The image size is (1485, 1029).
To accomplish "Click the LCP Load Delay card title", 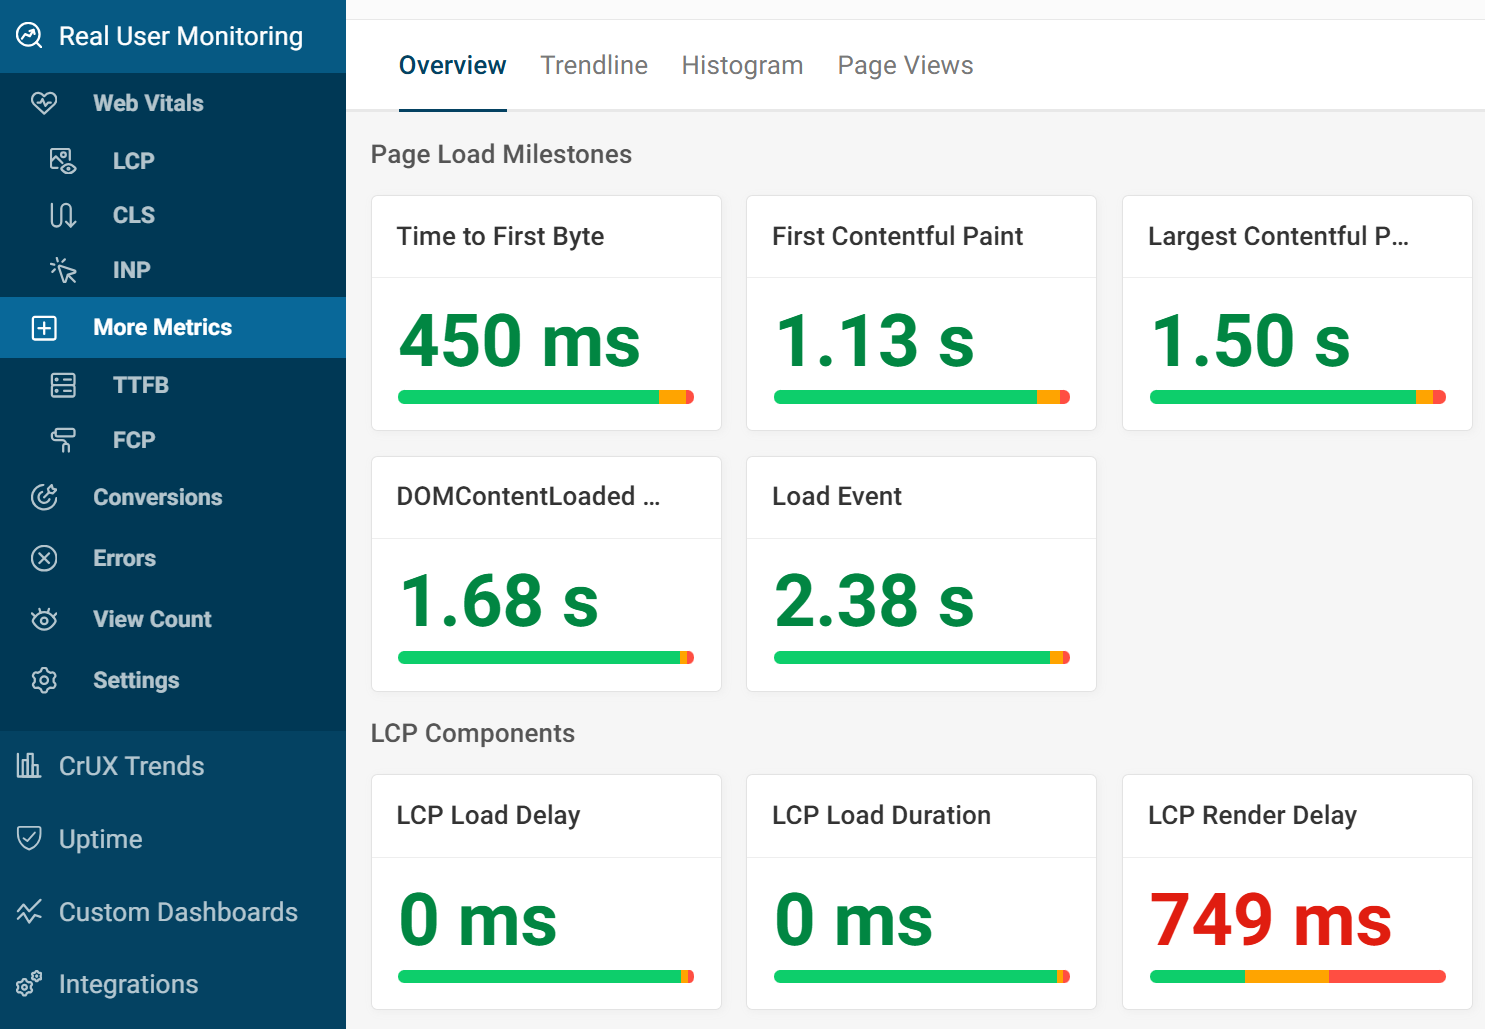I will point(488,815).
